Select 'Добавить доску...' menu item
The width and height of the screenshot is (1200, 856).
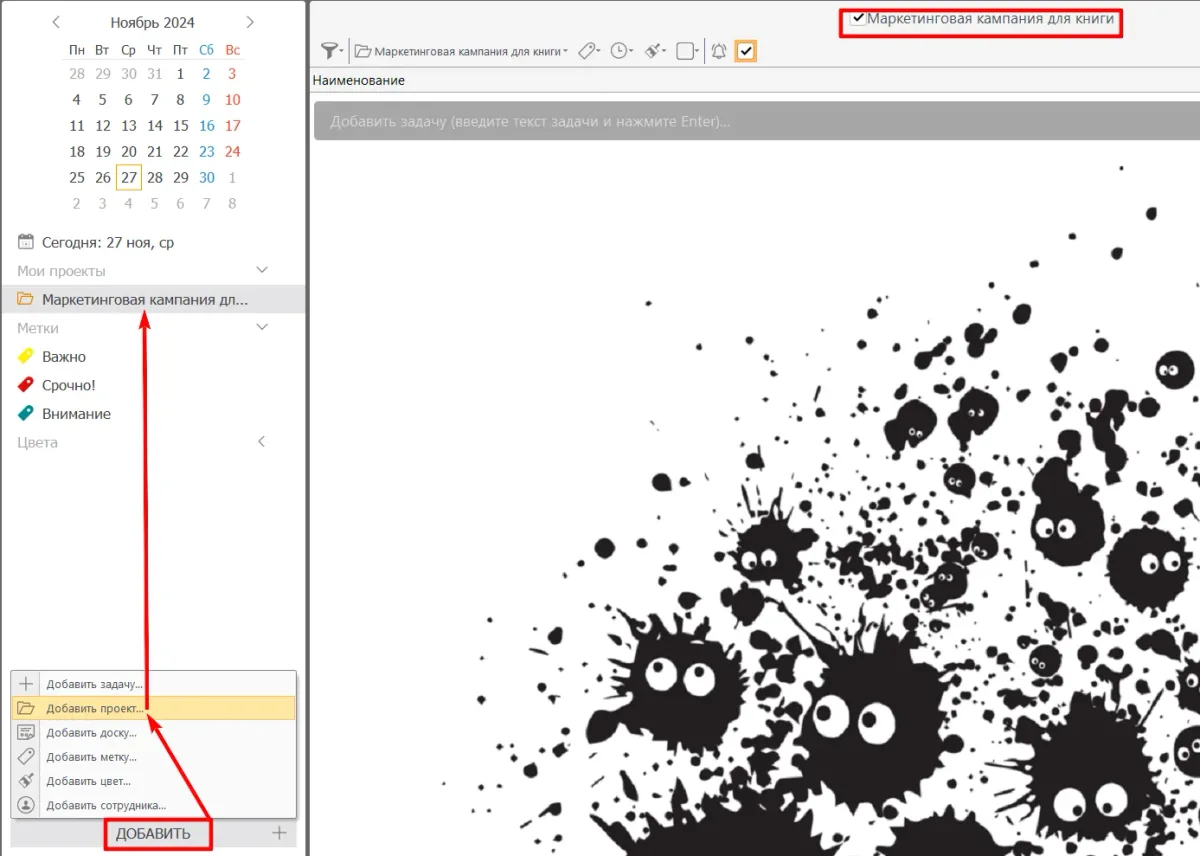(92, 733)
